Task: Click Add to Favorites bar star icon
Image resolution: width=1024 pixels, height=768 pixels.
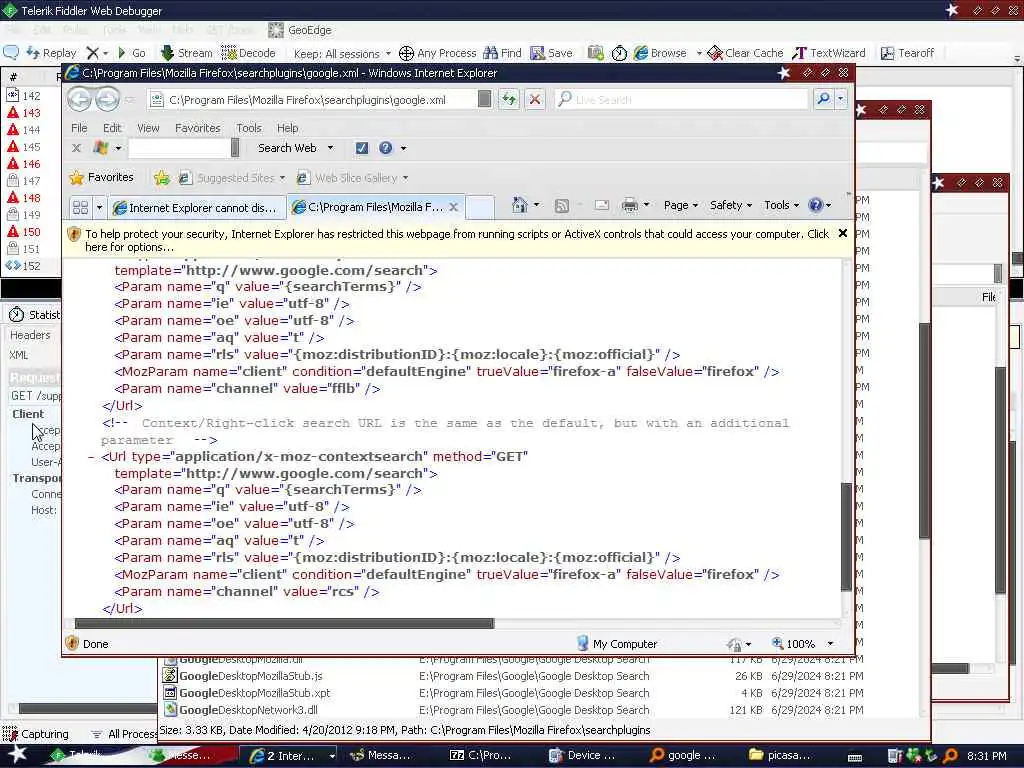Action: click(162, 178)
